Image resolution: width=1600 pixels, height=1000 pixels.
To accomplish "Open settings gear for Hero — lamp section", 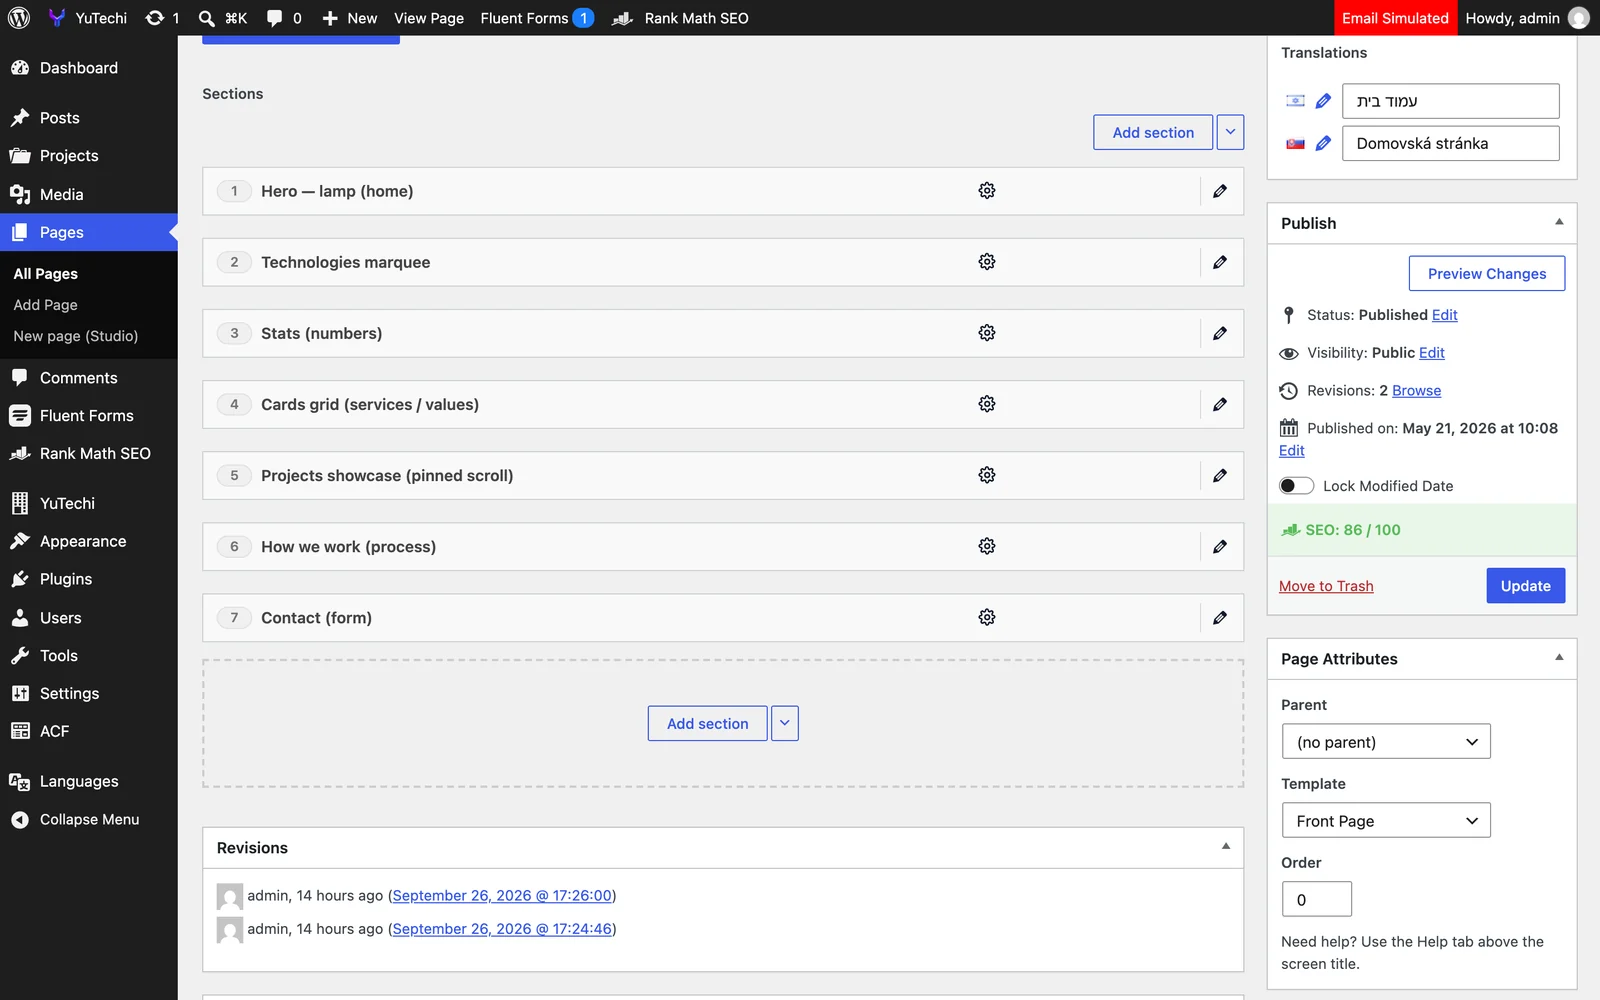I will pos(987,191).
